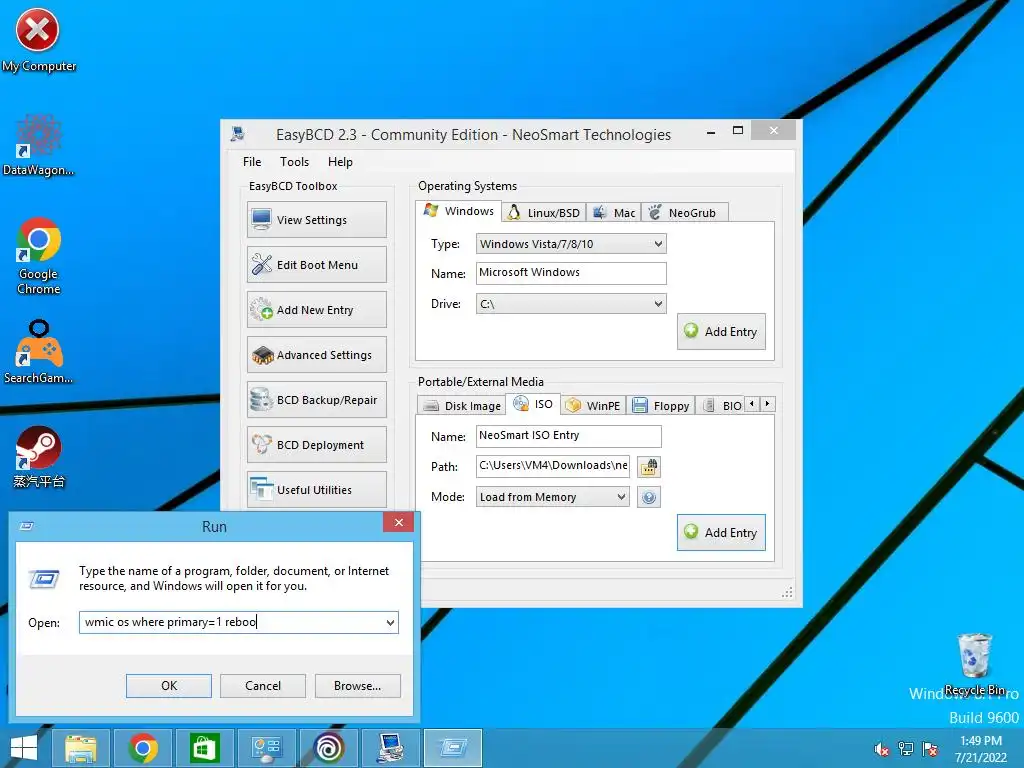The height and width of the screenshot is (768, 1024).
Task: Open Advanced Settings in toolbox
Action: [317, 355]
